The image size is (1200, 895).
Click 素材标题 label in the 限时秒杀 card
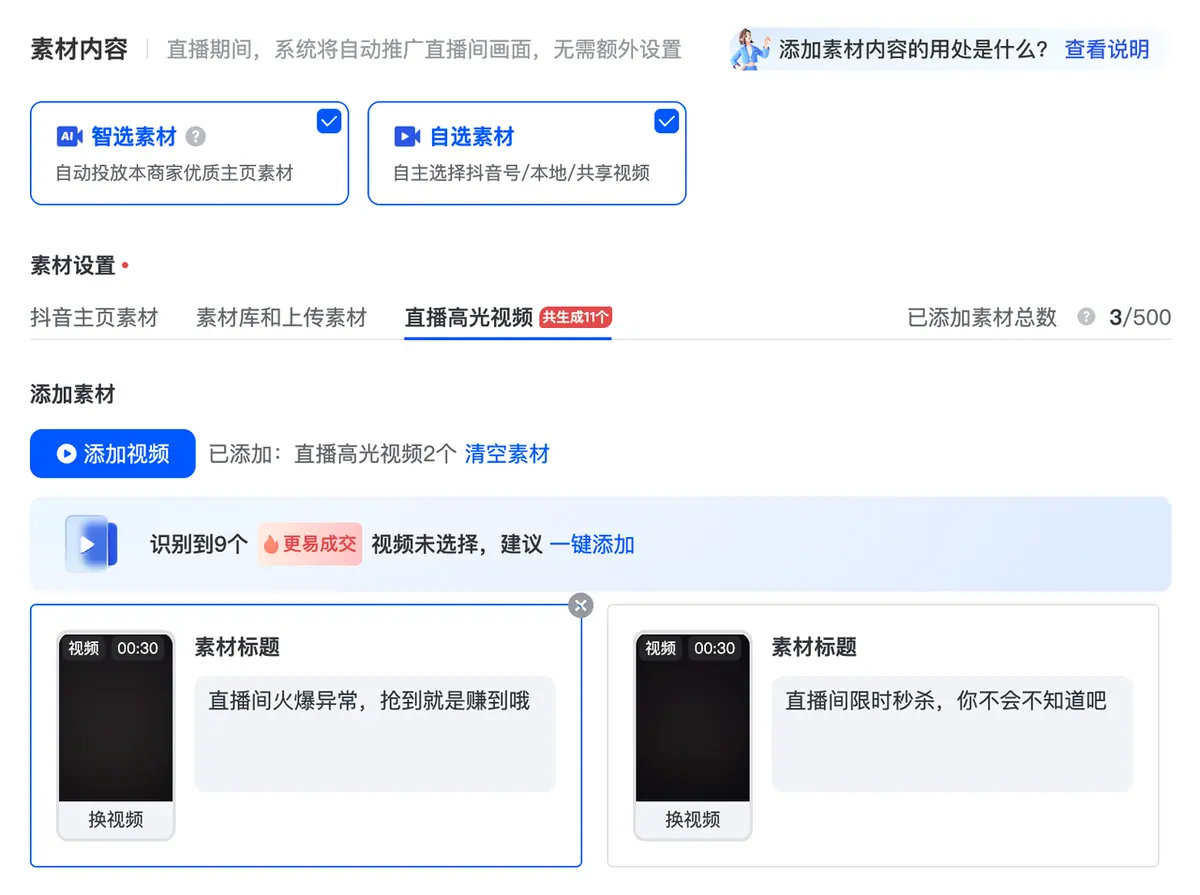tap(814, 647)
